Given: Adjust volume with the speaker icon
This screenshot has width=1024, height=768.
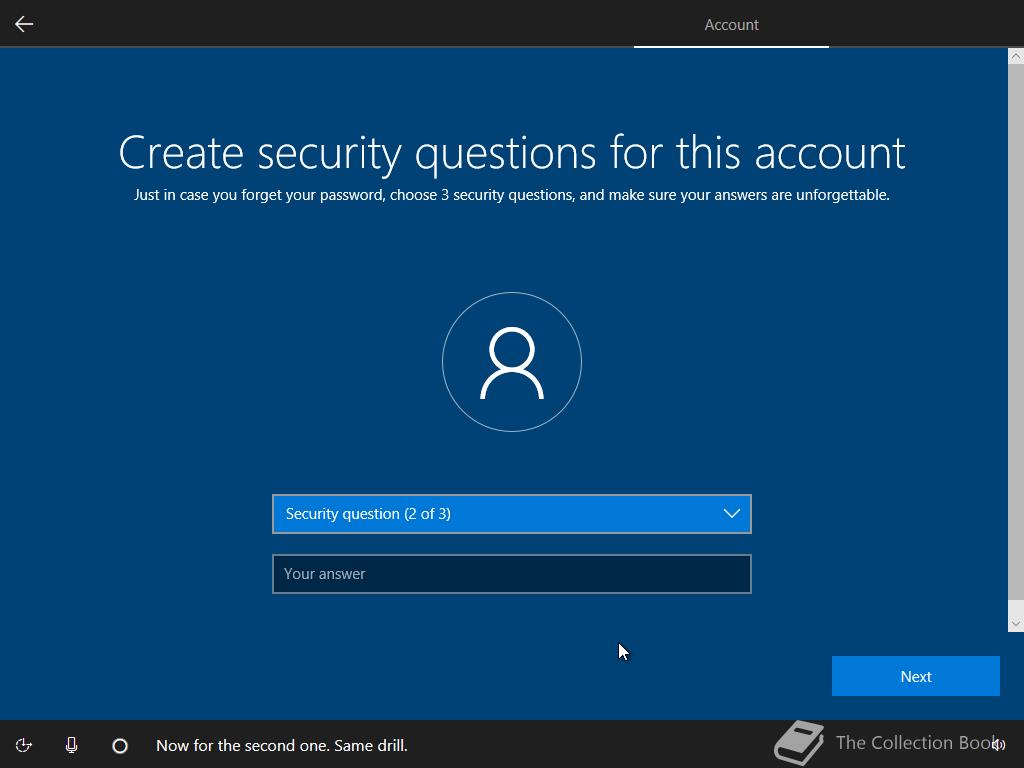Looking at the screenshot, I should [998, 745].
